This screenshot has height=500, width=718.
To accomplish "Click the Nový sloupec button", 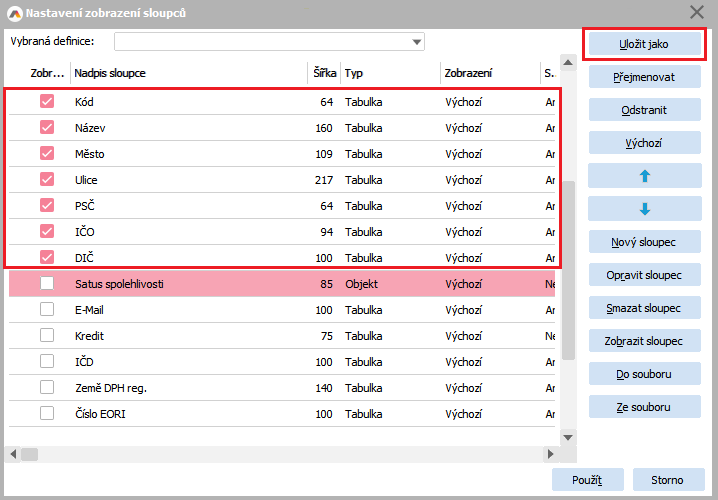I will [x=644, y=242].
